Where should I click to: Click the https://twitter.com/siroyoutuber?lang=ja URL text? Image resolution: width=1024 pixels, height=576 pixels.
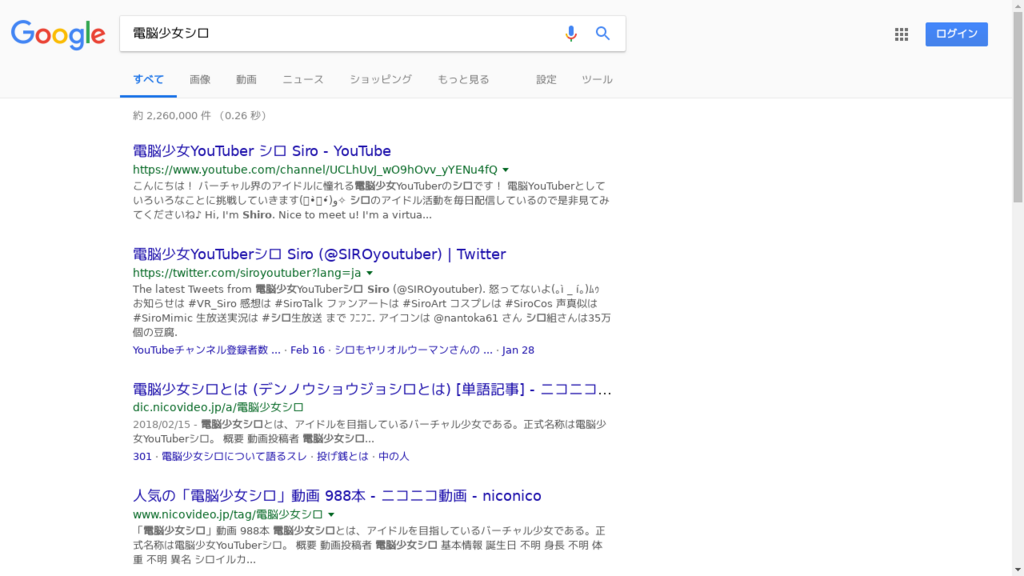click(247, 273)
